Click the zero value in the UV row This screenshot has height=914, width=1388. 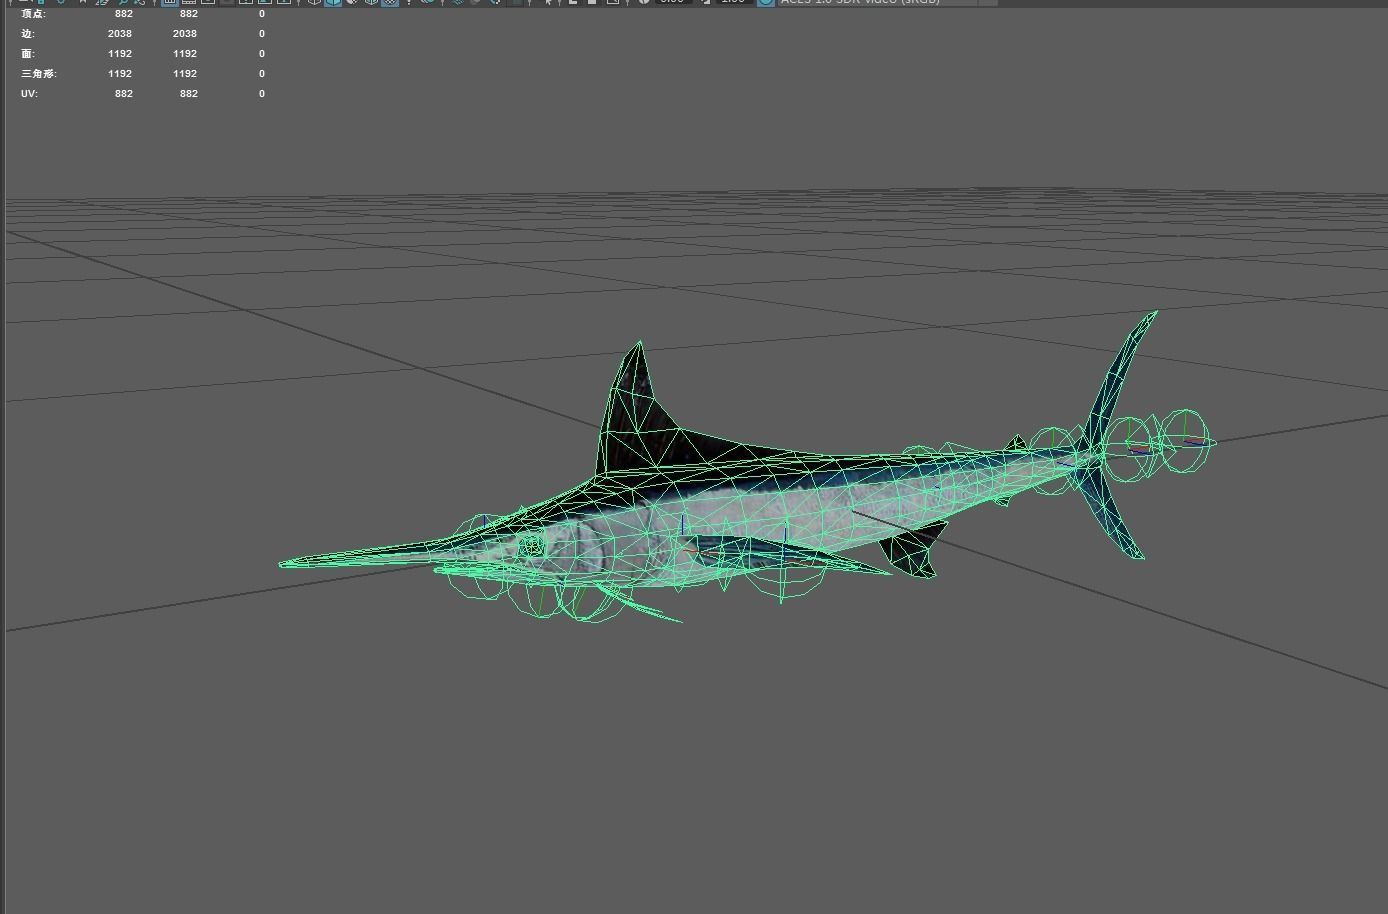(x=262, y=94)
